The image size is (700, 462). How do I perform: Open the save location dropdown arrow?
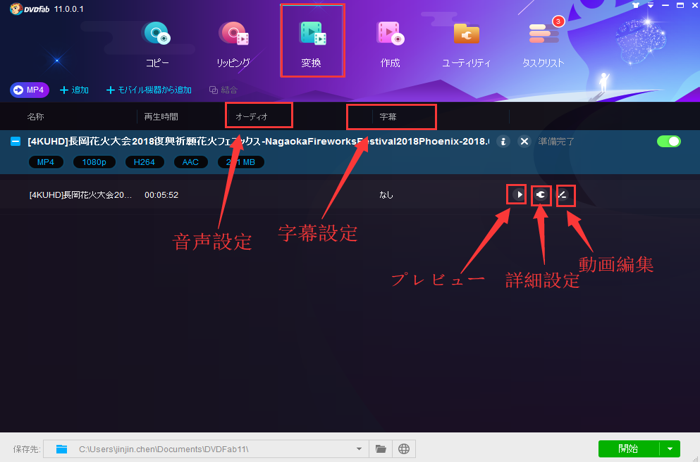(x=359, y=449)
